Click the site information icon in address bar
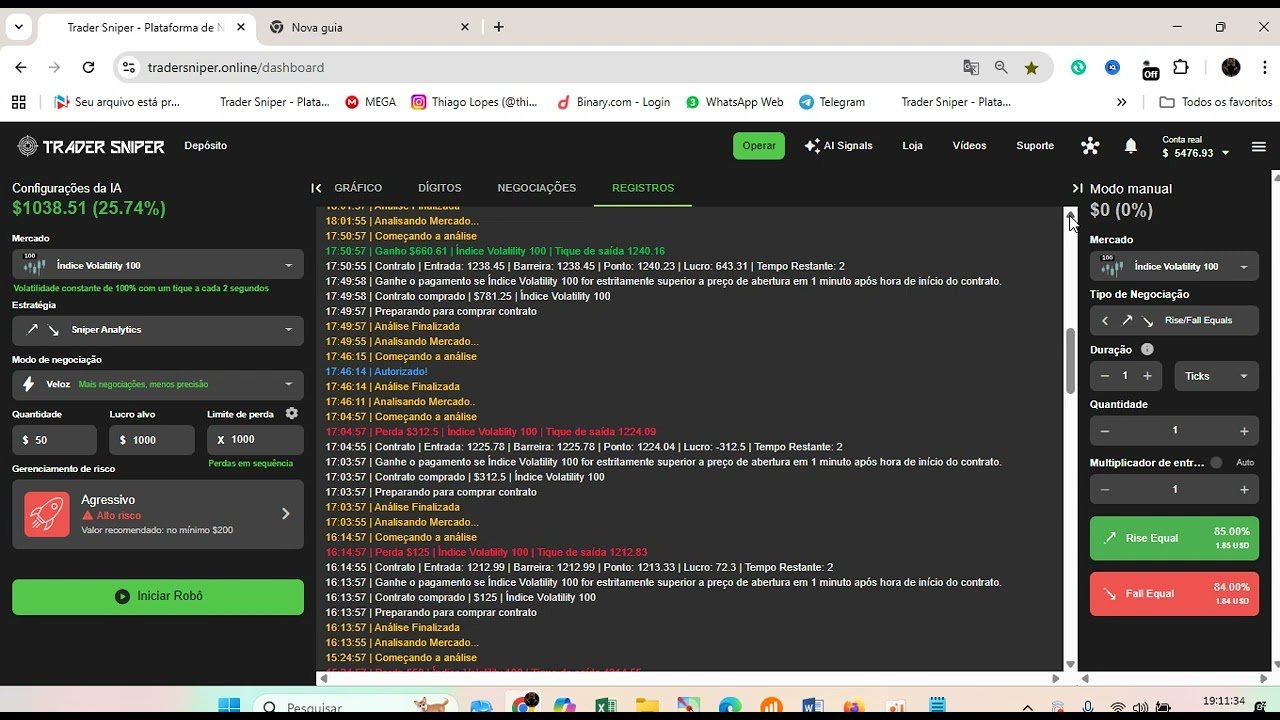1280x720 pixels. click(128, 67)
